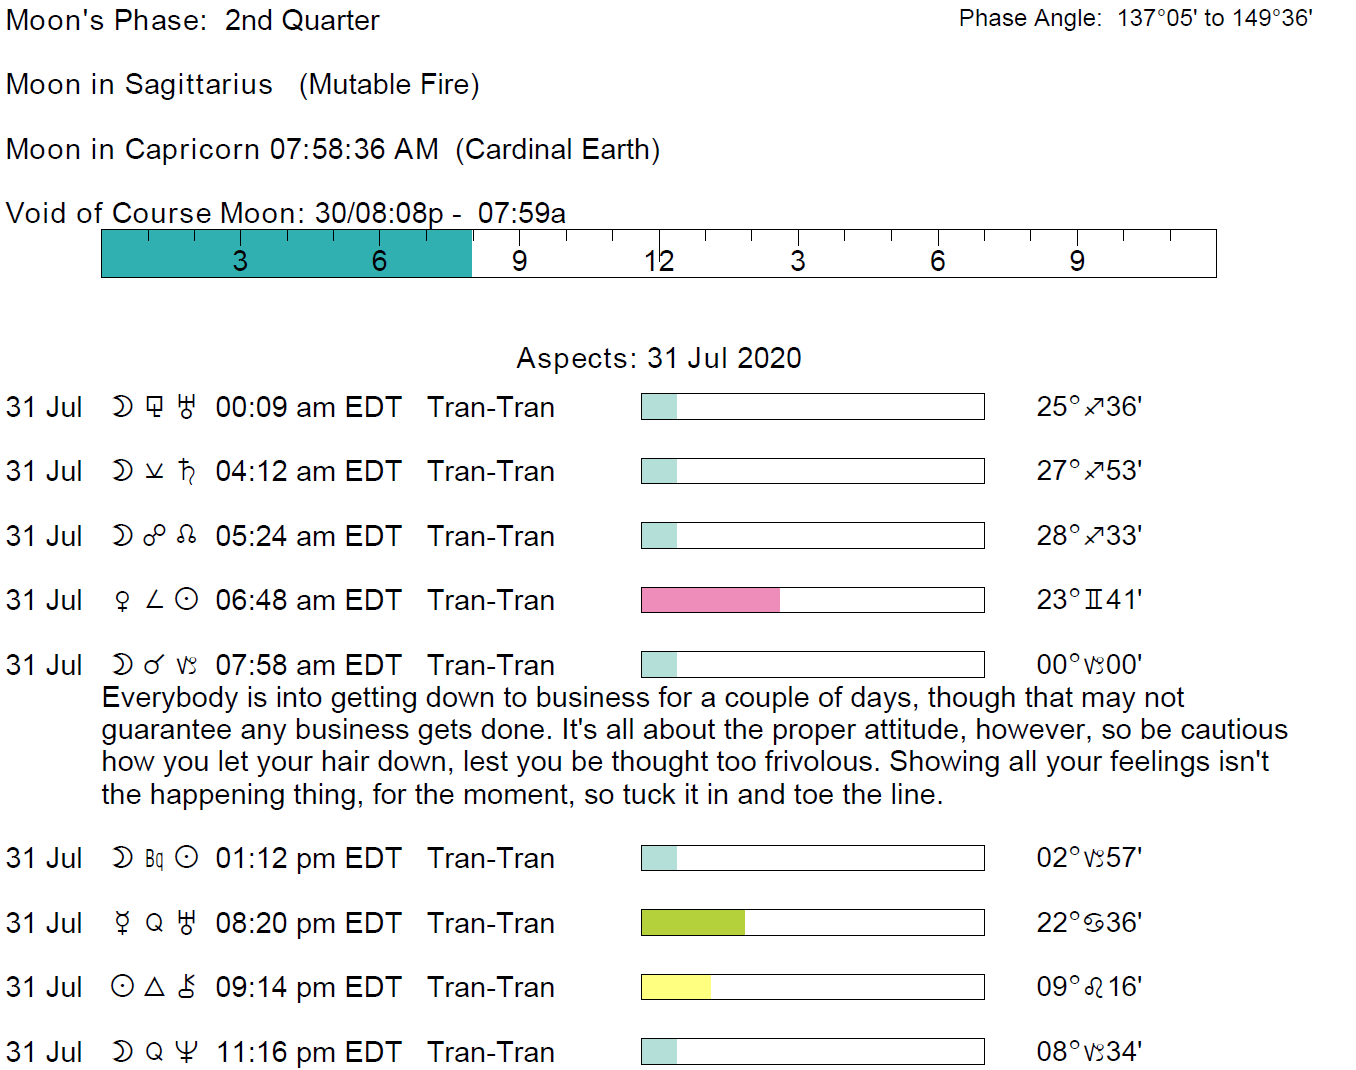Click the Chiron glyph in the 09:14 pm row
The image size is (1356, 1070).
coord(186,987)
